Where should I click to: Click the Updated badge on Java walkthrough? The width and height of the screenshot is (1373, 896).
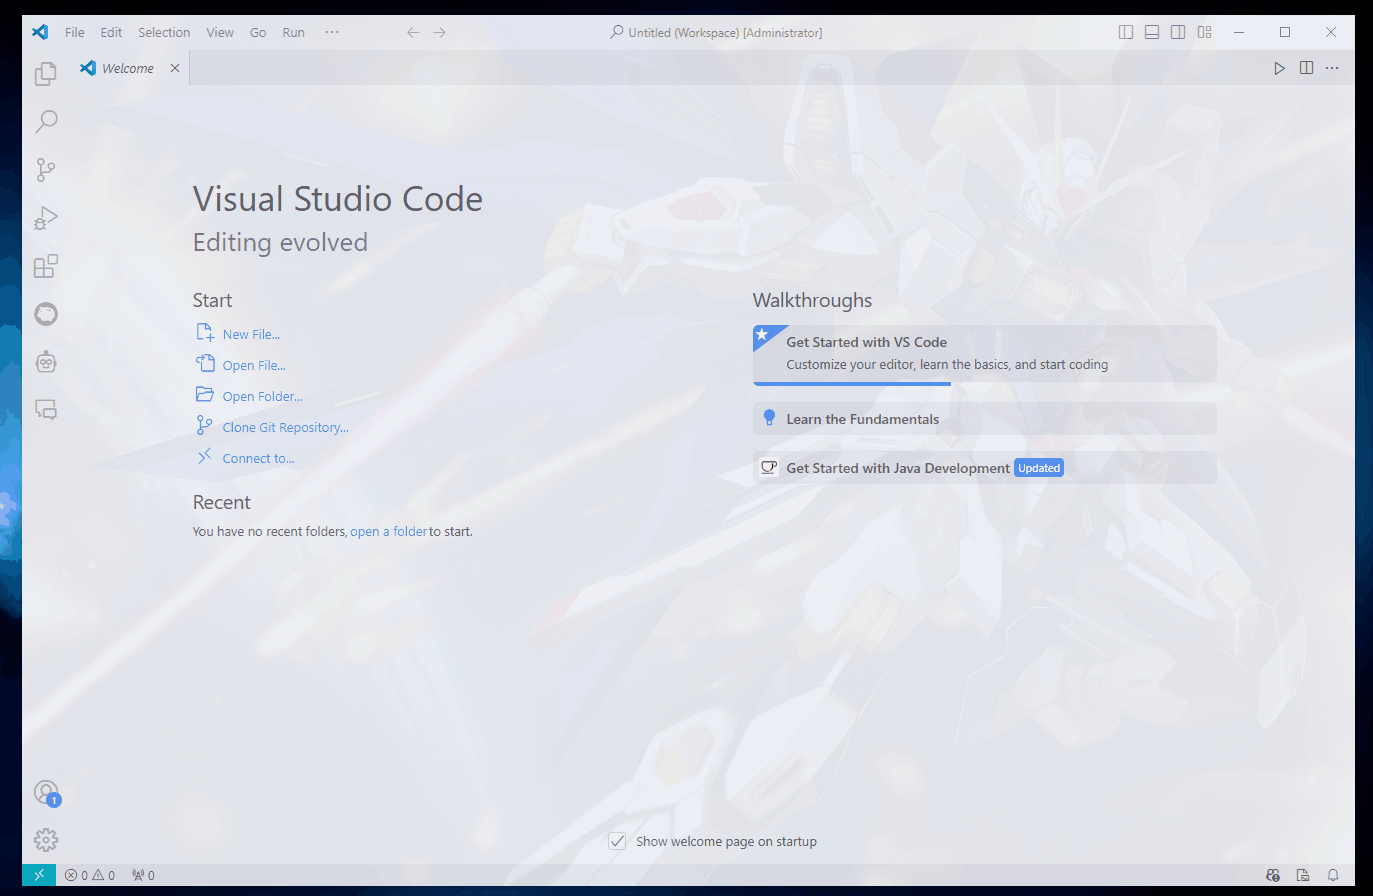(1039, 468)
